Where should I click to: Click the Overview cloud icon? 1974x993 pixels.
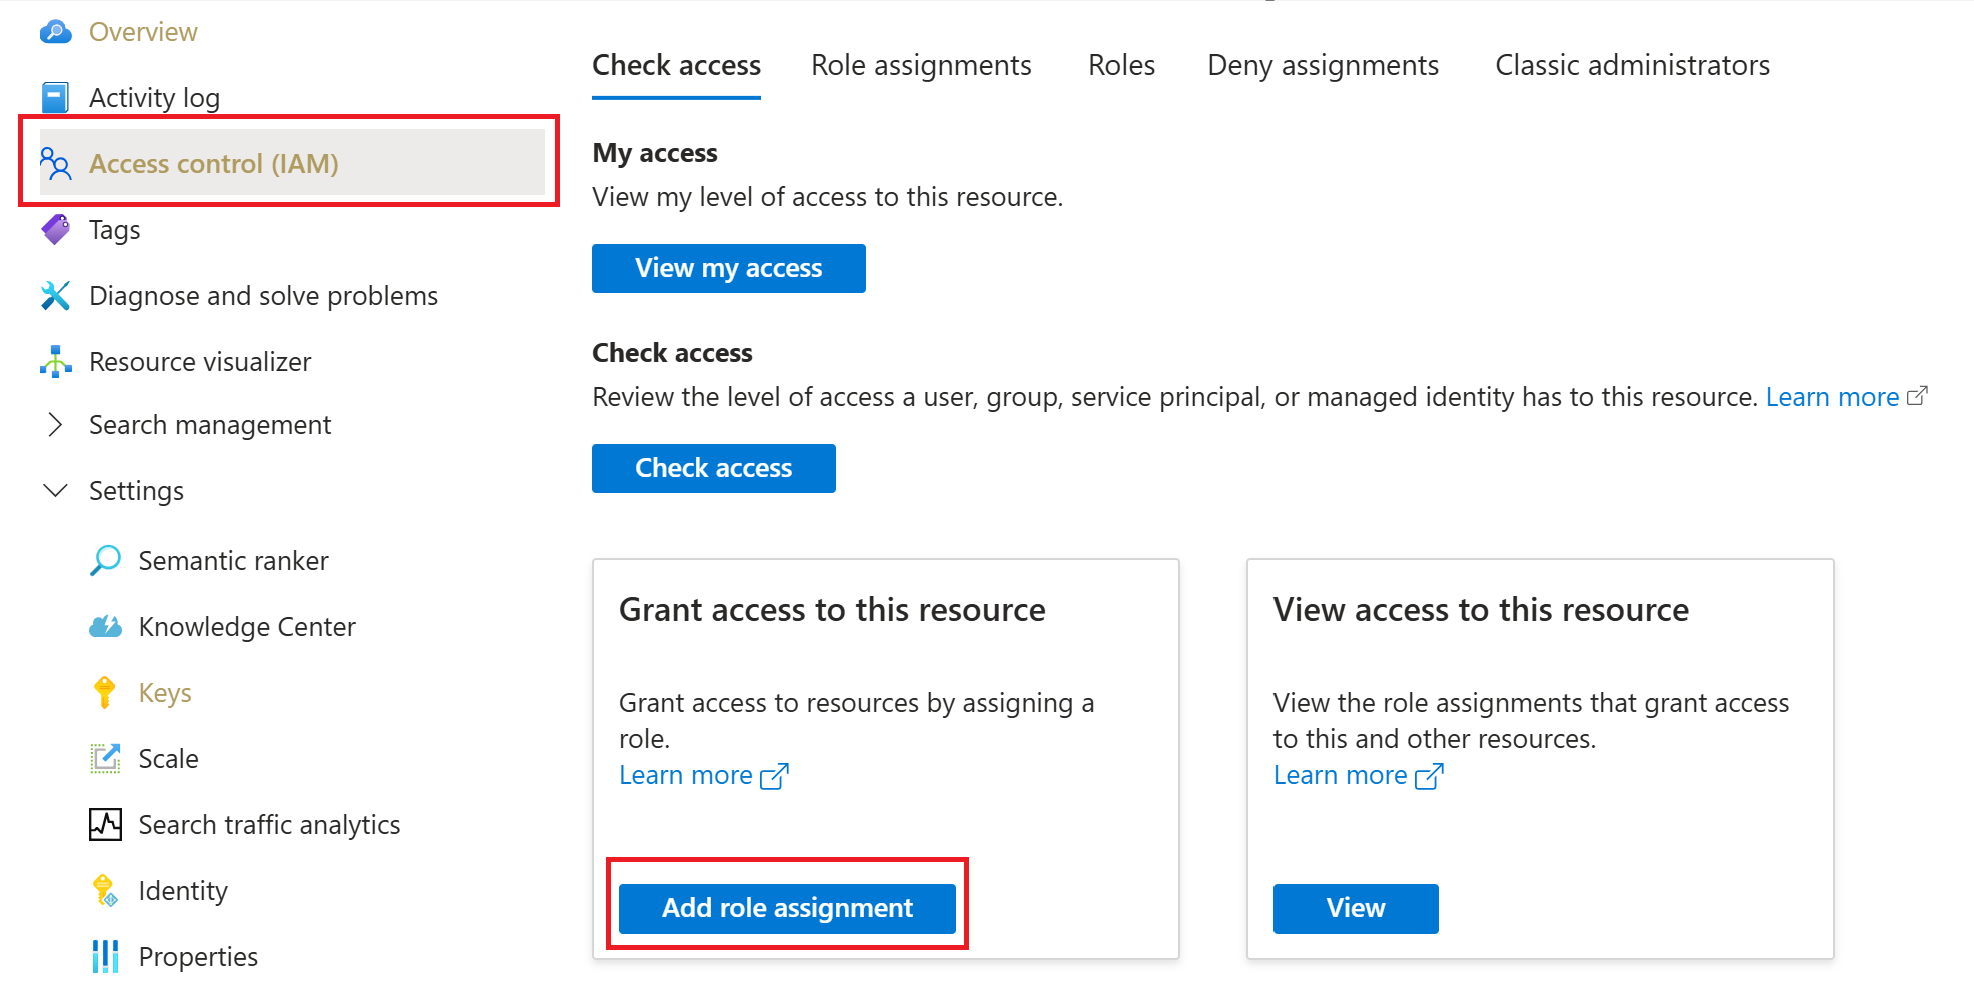click(x=55, y=31)
